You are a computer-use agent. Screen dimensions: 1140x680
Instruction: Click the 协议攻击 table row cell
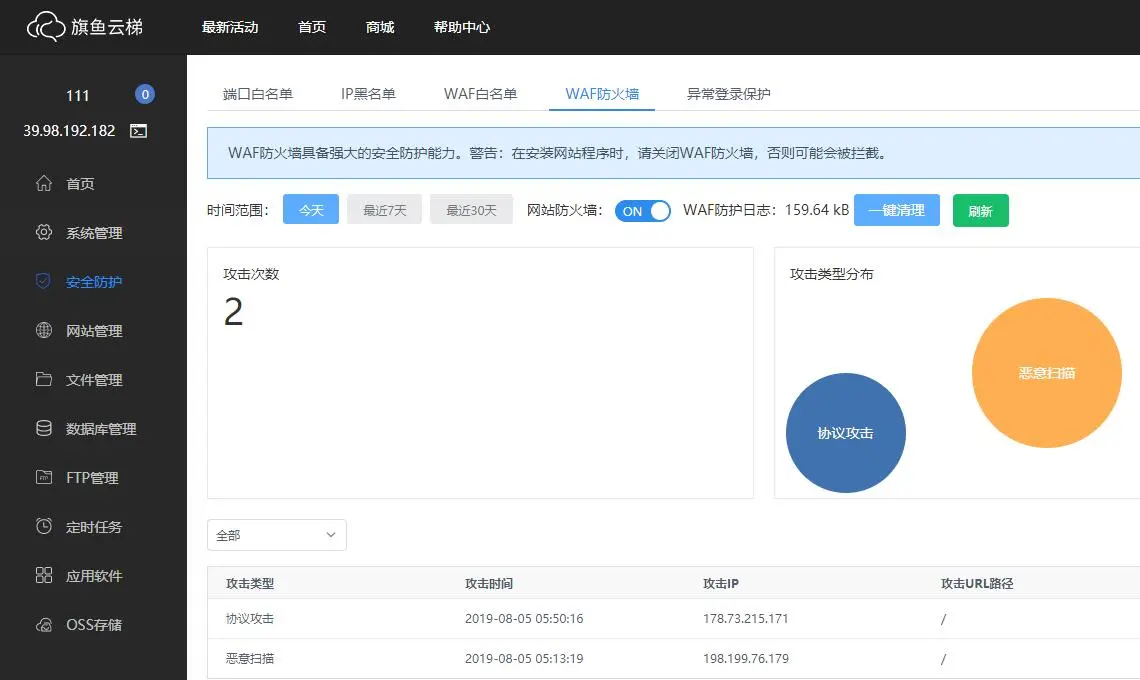[249, 618]
